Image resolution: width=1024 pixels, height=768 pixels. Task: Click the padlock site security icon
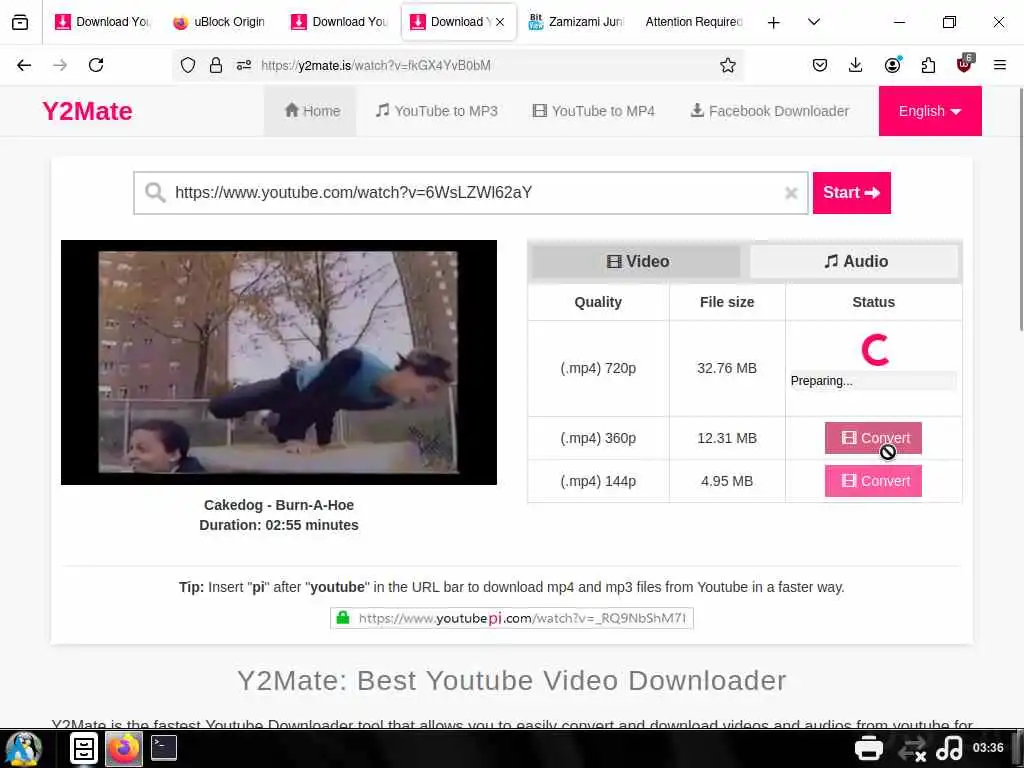tap(216, 65)
